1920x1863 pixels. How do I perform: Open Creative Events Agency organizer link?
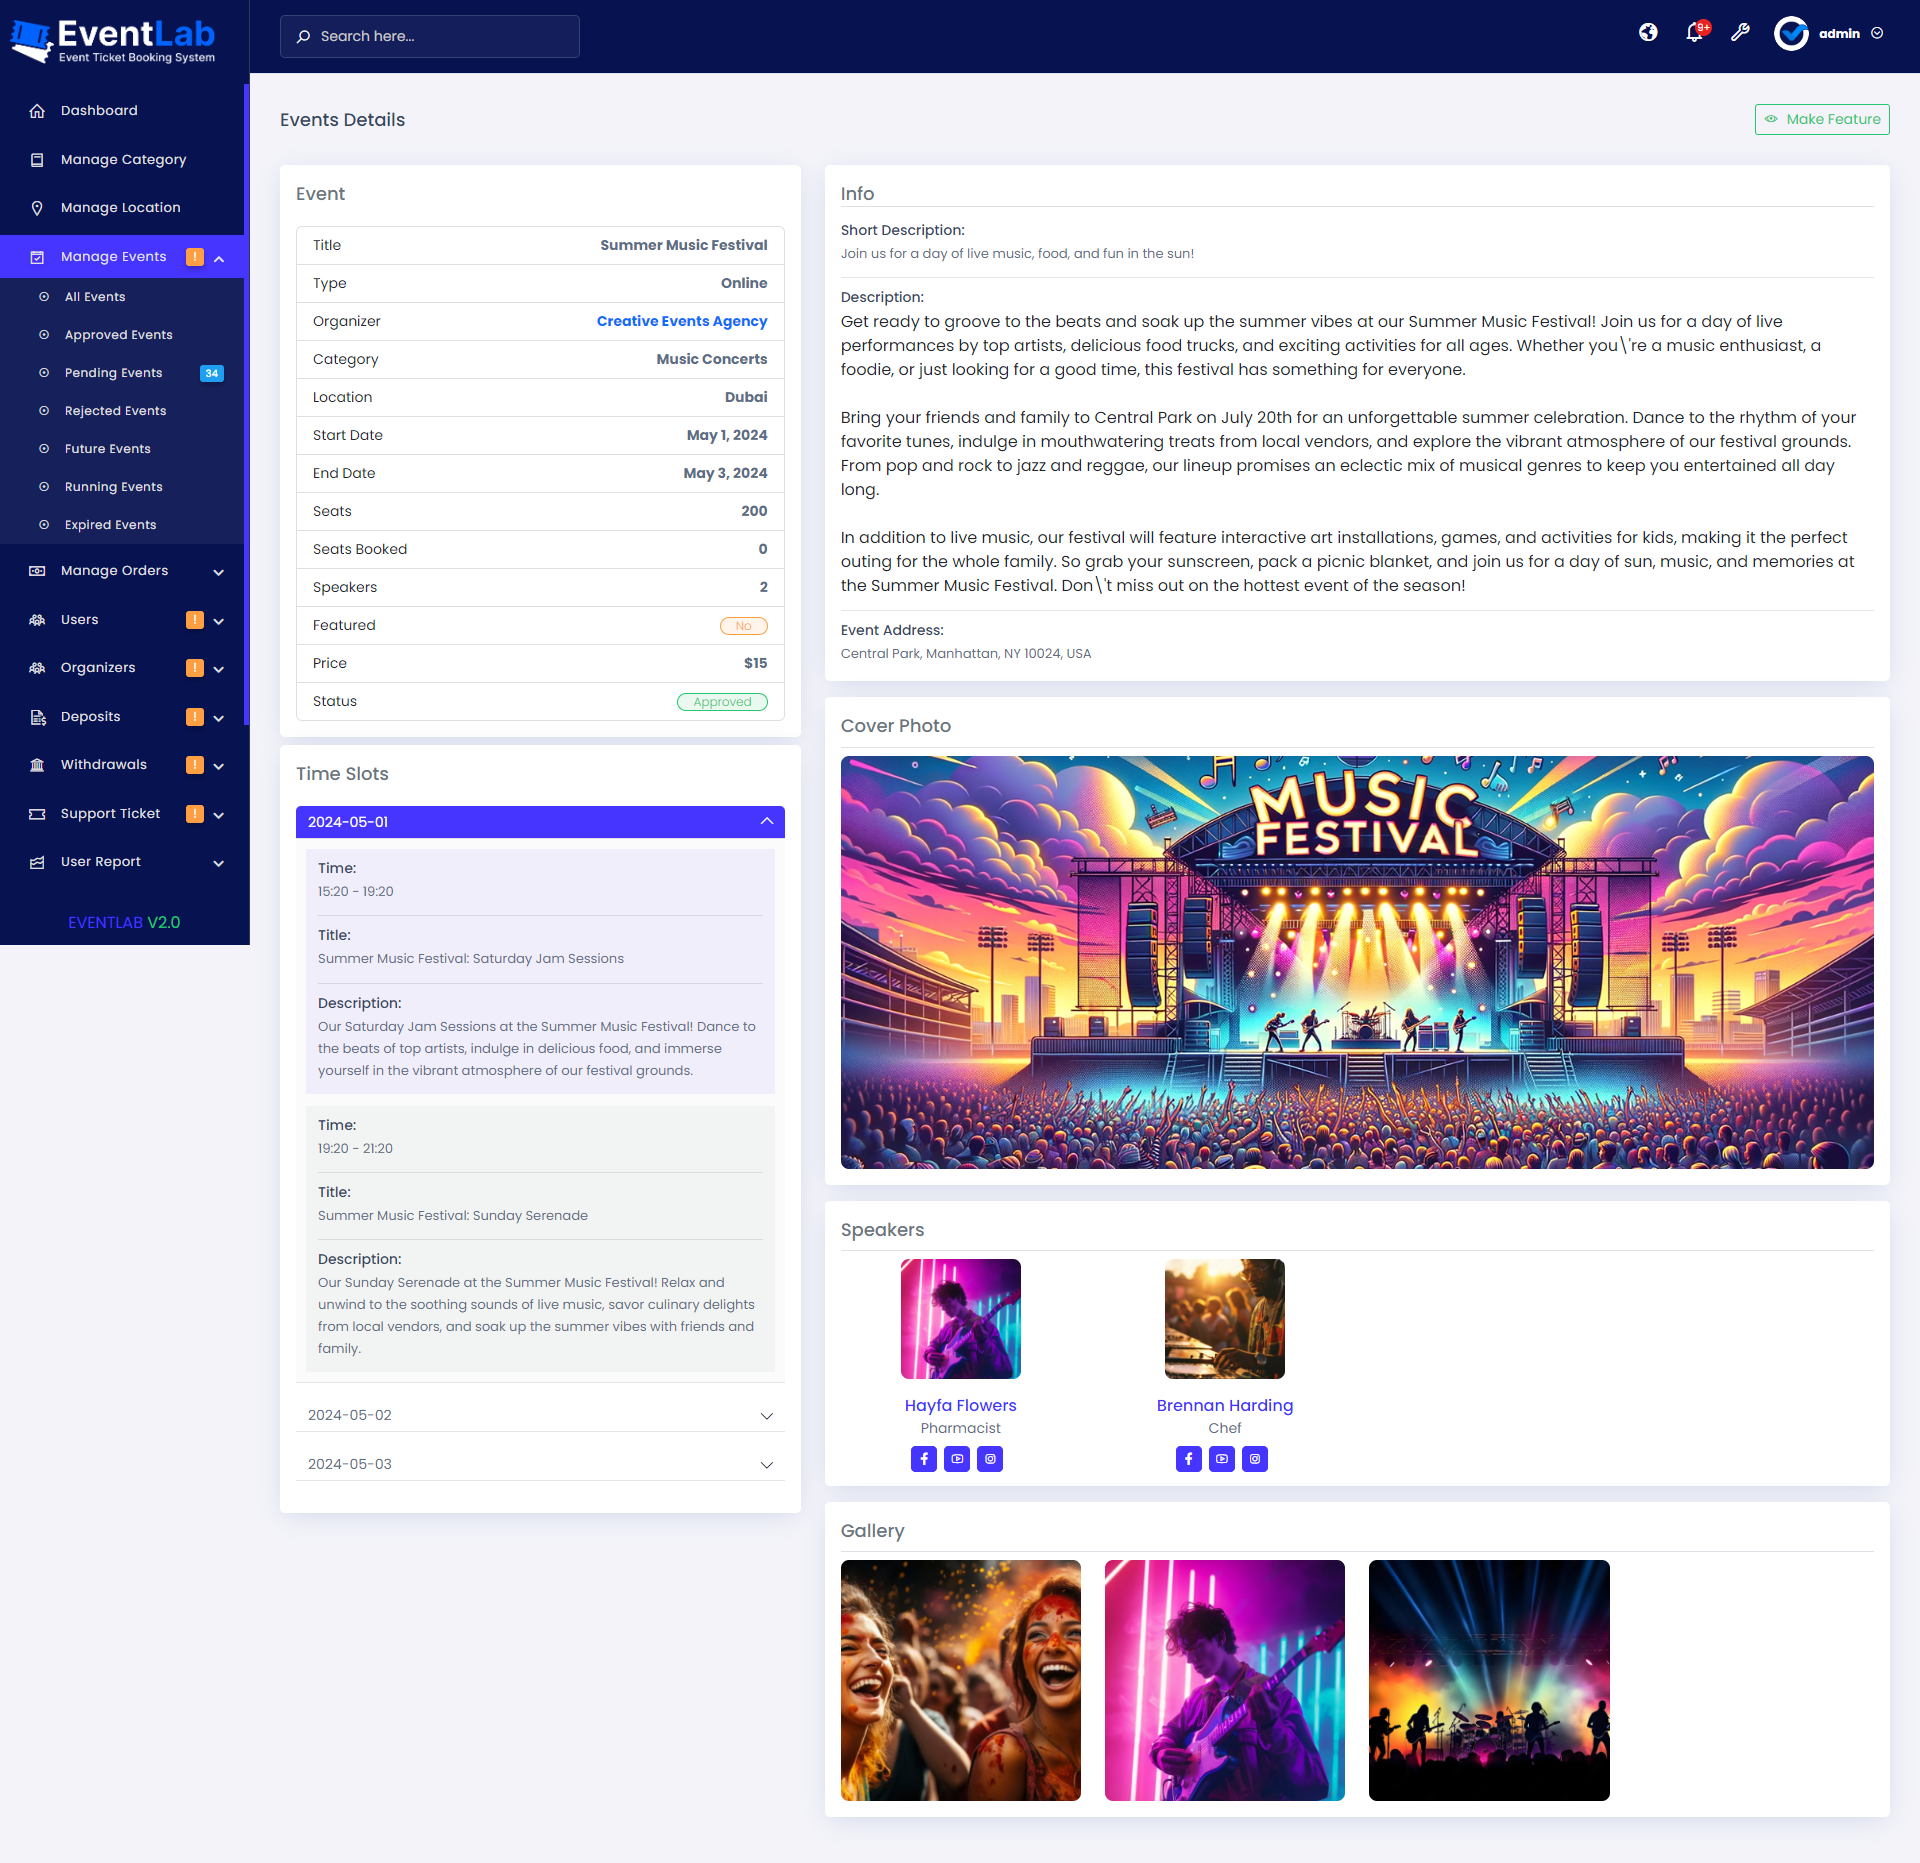(x=681, y=321)
